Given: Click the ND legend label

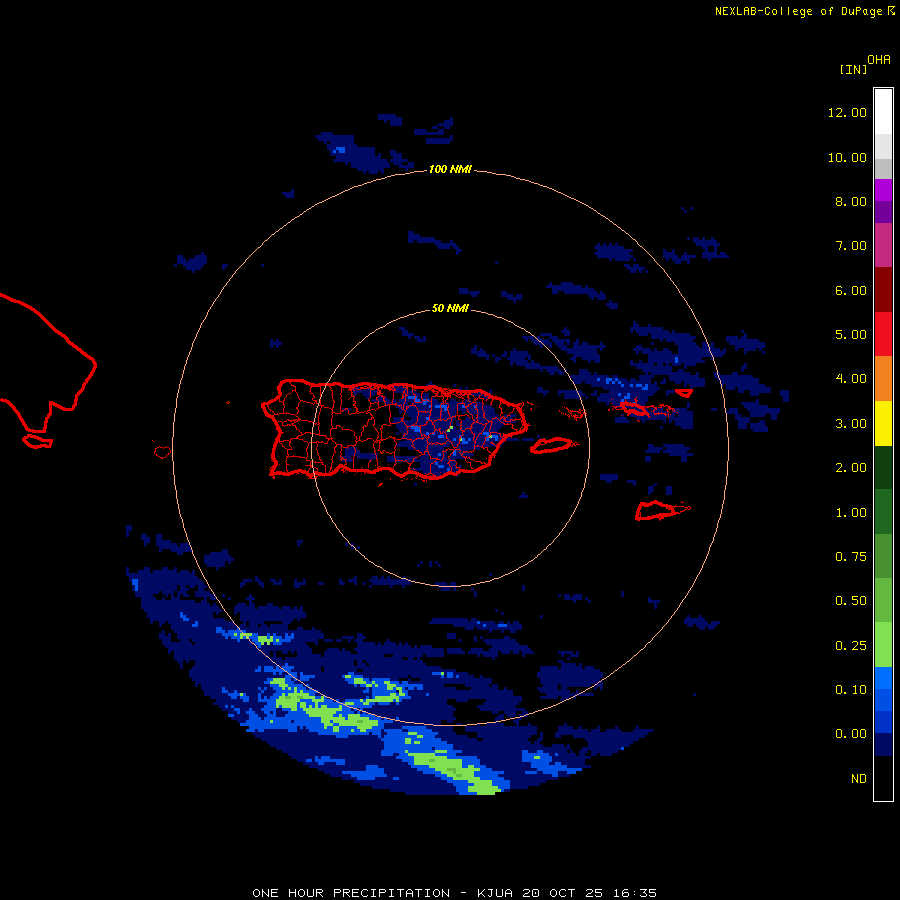Looking at the screenshot, I should [x=859, y=779].
